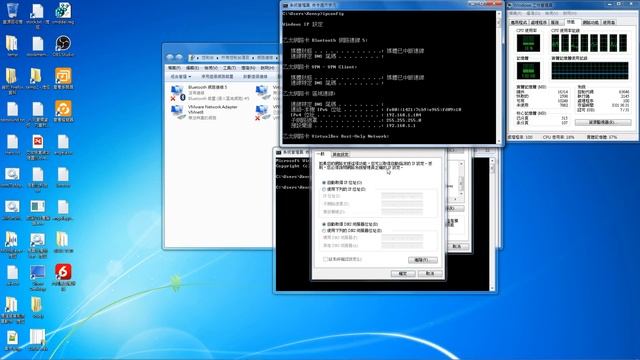Switch to Applications tab in Task Manager
This screenshot has height=360, width=640.
pos(519,22)
